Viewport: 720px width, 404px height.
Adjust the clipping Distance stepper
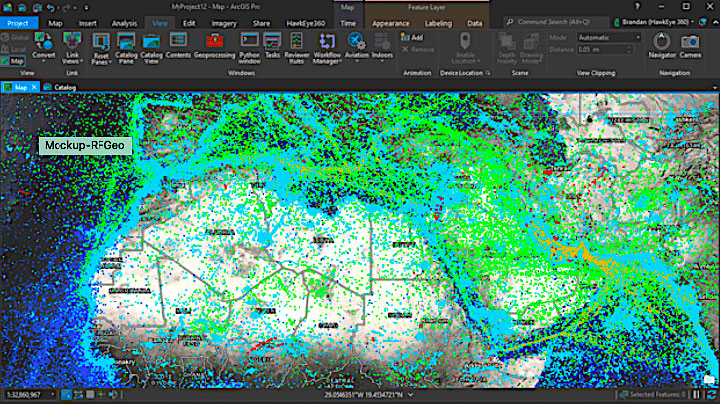tap(629, 49)
